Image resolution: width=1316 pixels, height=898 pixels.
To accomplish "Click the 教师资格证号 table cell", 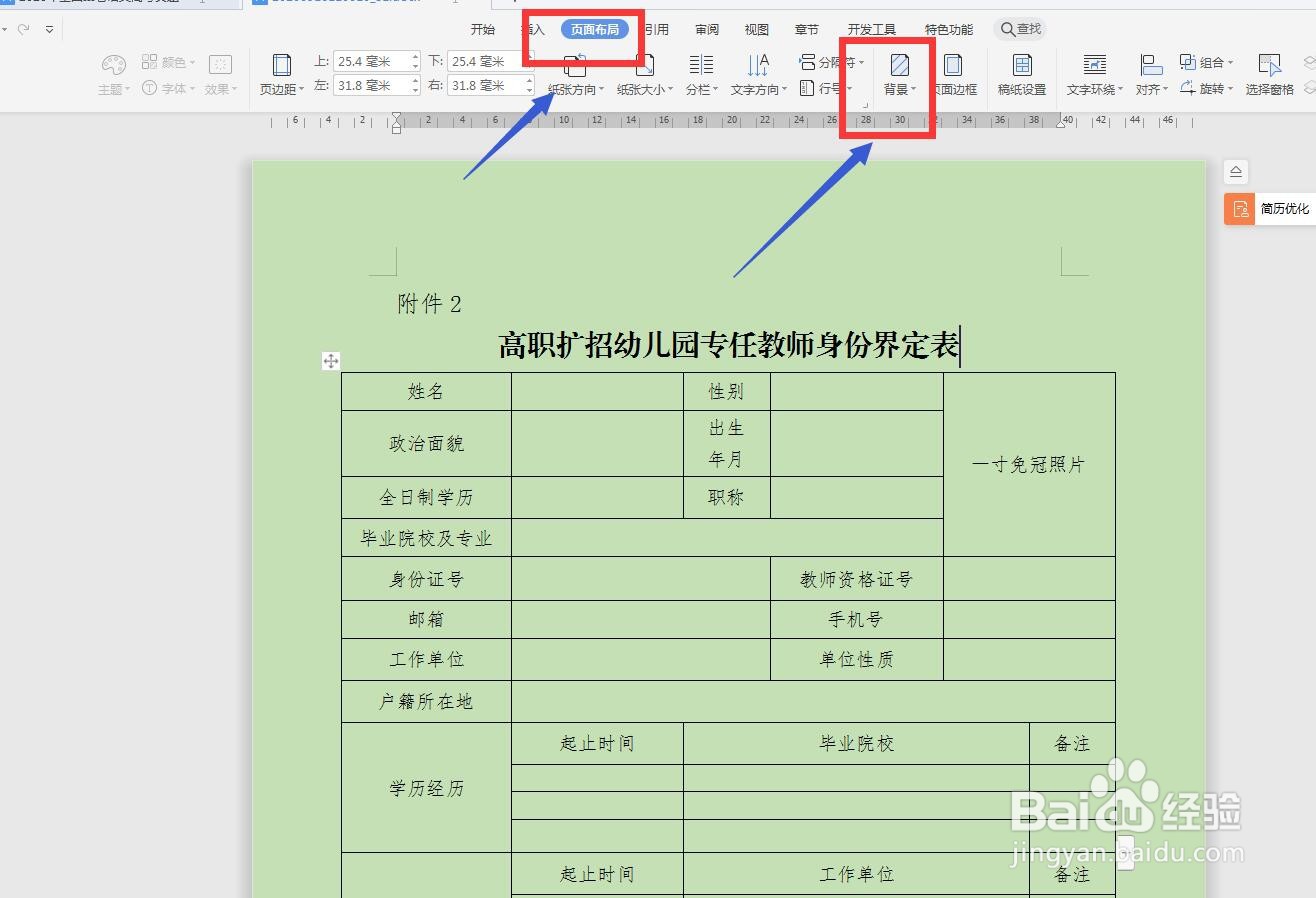I will pyautogui.click(x=857, y=579).
